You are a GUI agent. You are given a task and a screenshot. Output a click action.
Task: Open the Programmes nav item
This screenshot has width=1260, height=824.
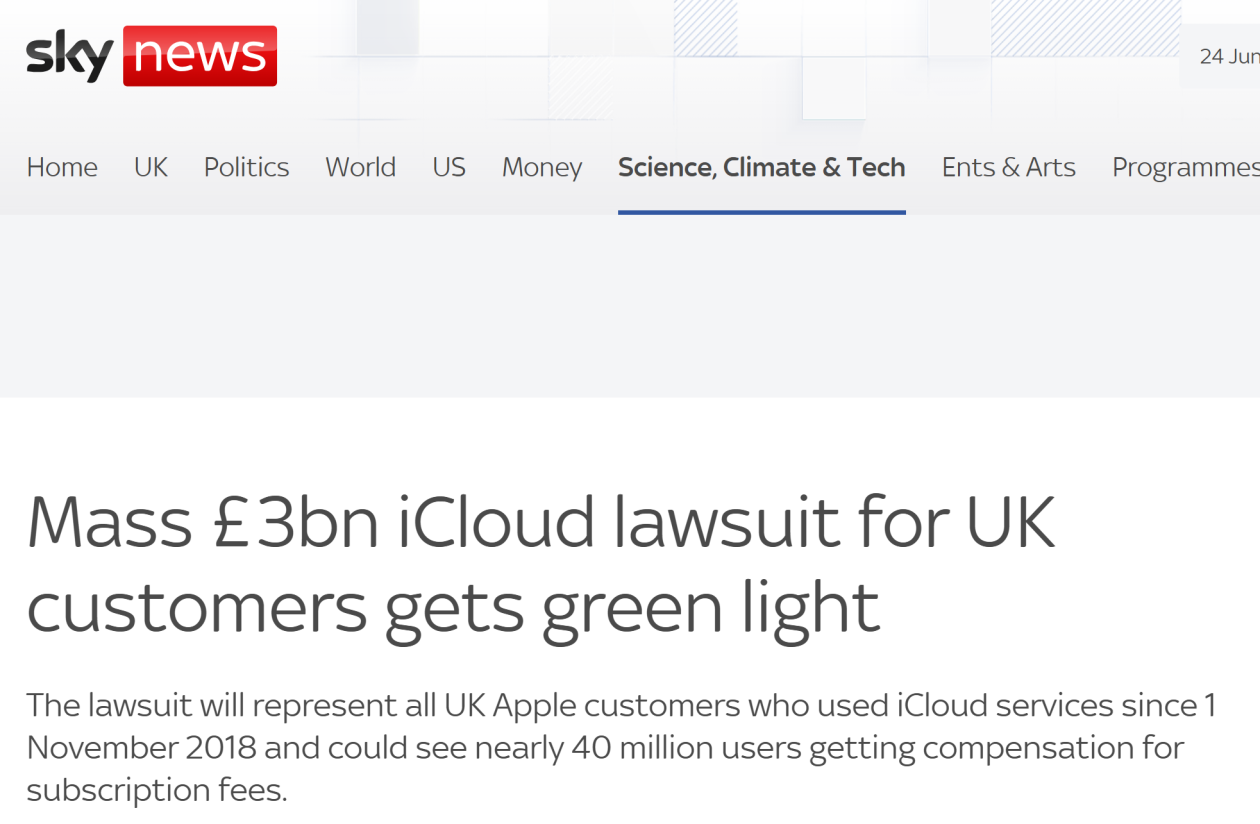[1186, 167]
